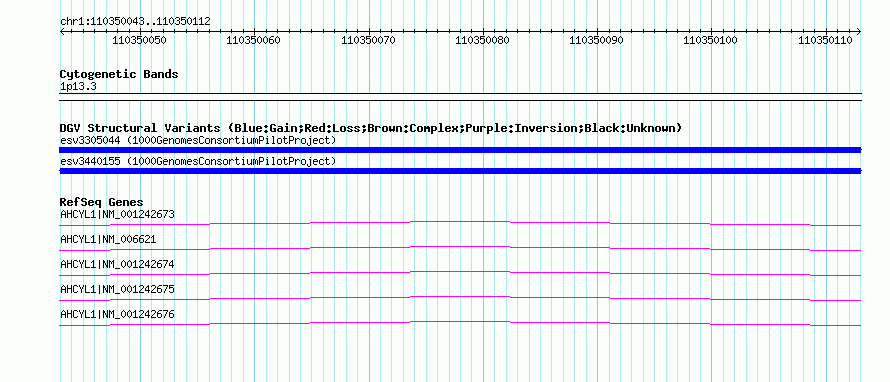Select the esv3440155 blue structural variant bar
This screenshot has width=890, height=382.
(460, 171)
